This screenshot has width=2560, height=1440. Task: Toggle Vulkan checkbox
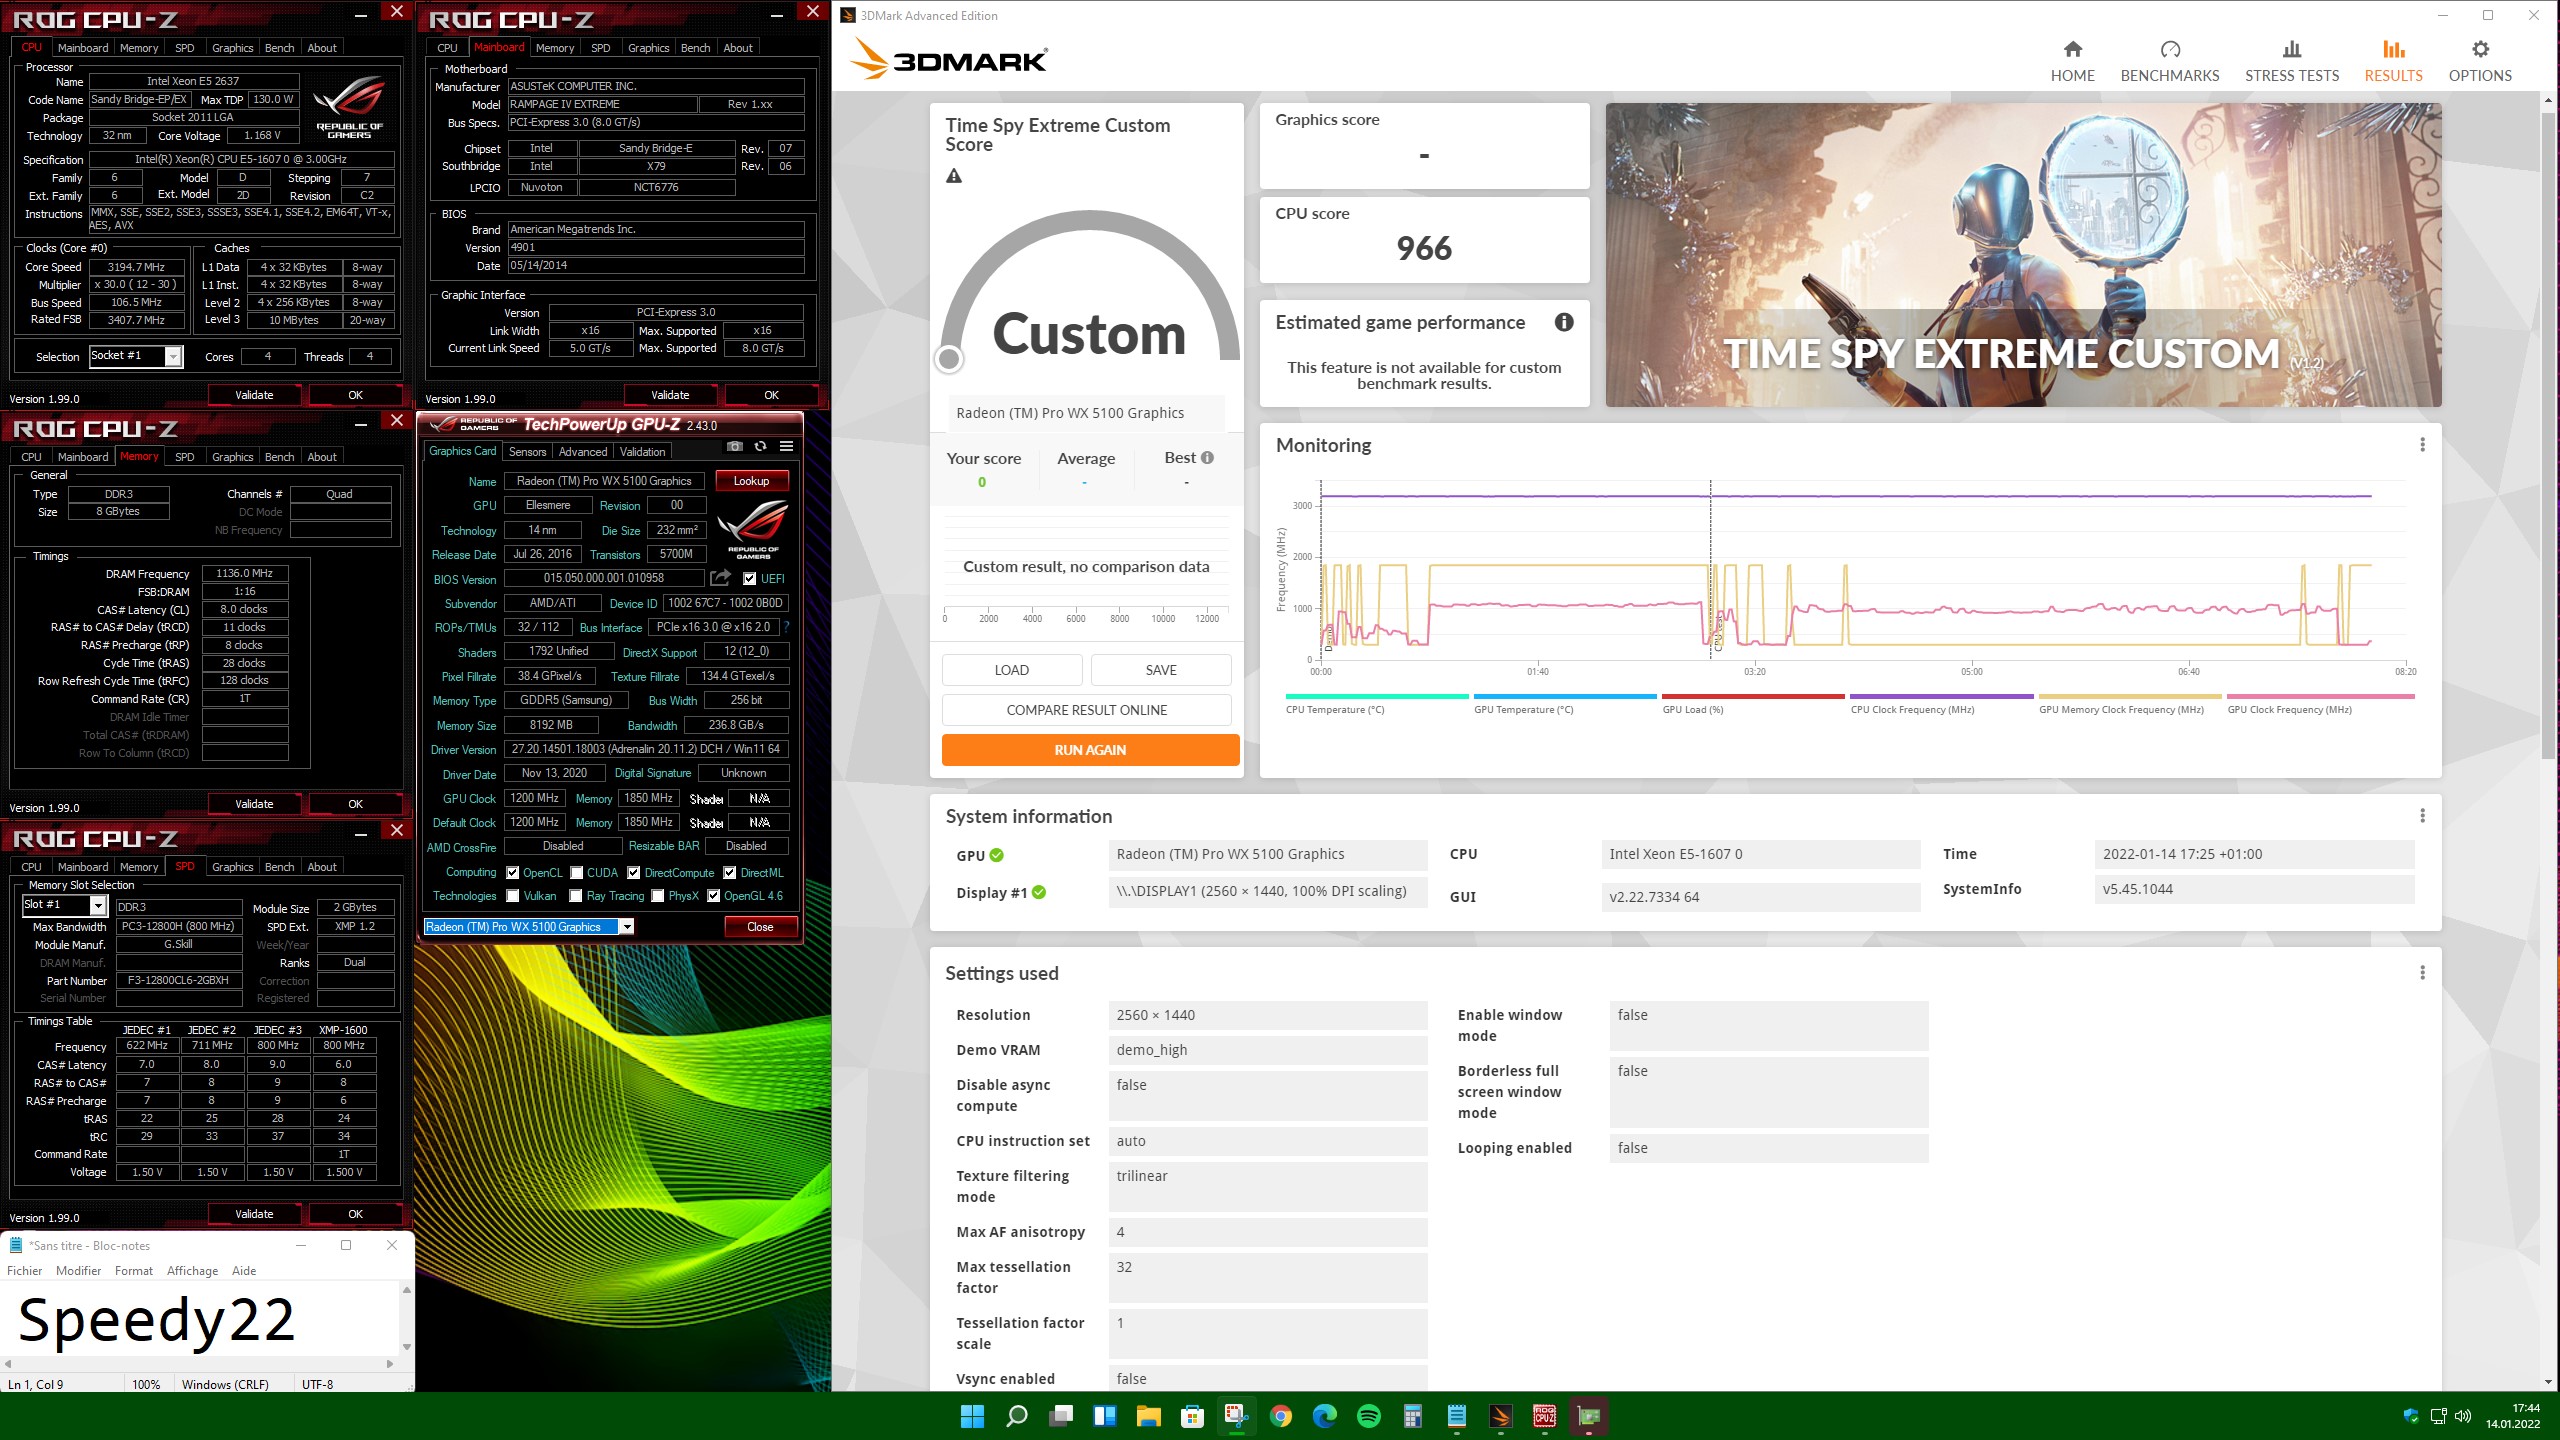512,896
